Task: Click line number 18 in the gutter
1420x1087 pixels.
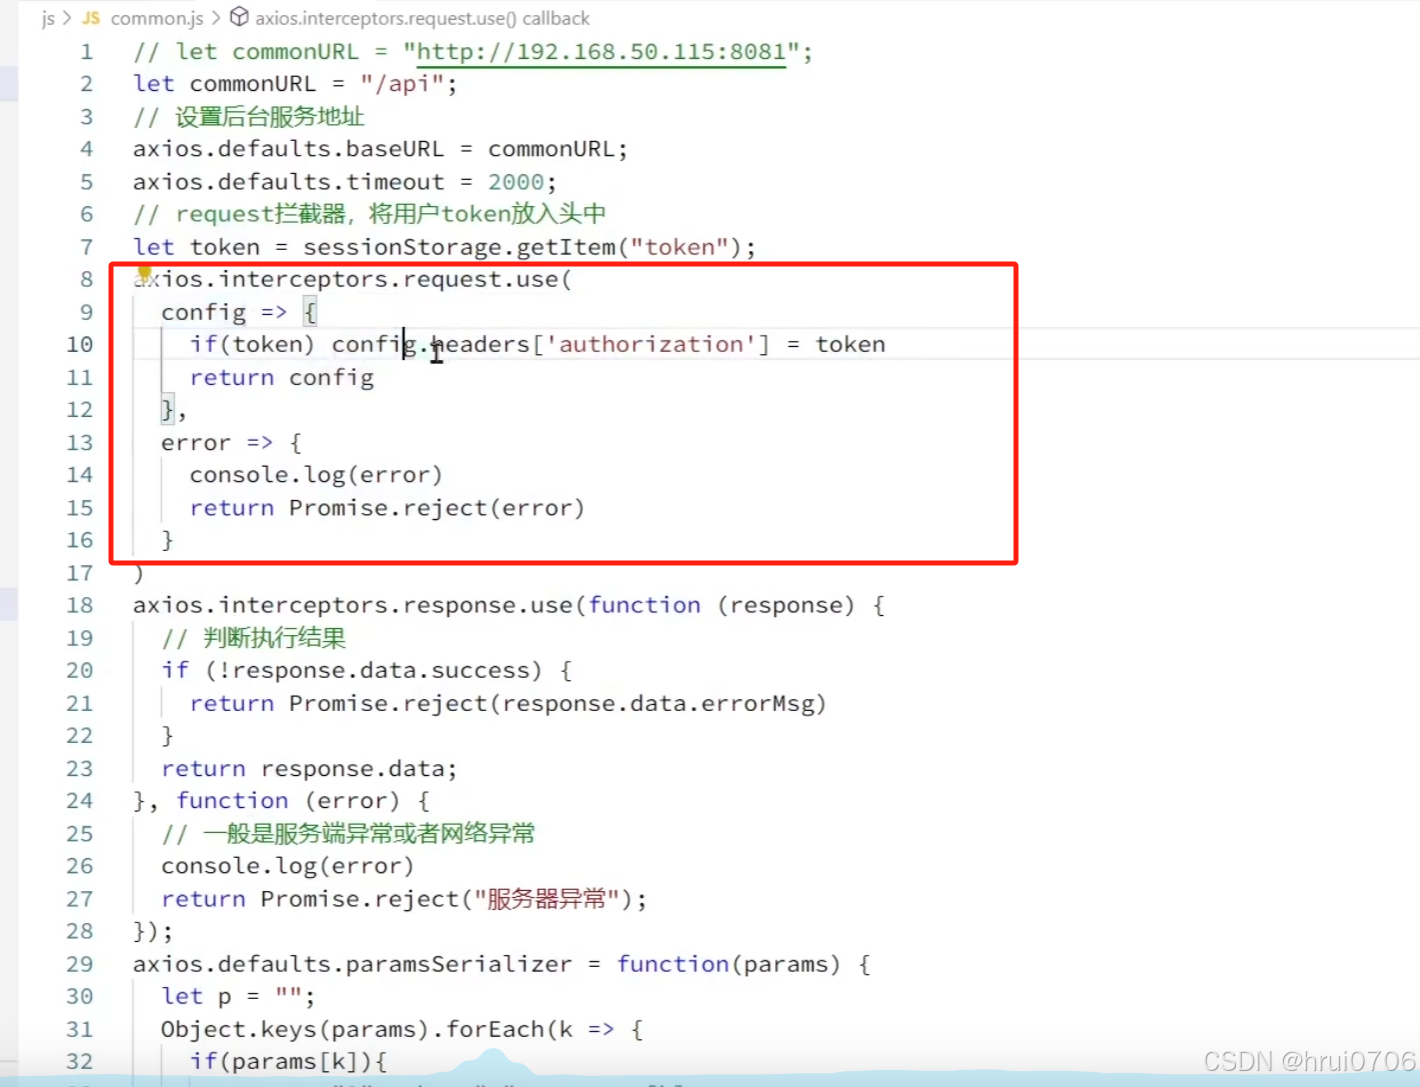Action: 80,606
